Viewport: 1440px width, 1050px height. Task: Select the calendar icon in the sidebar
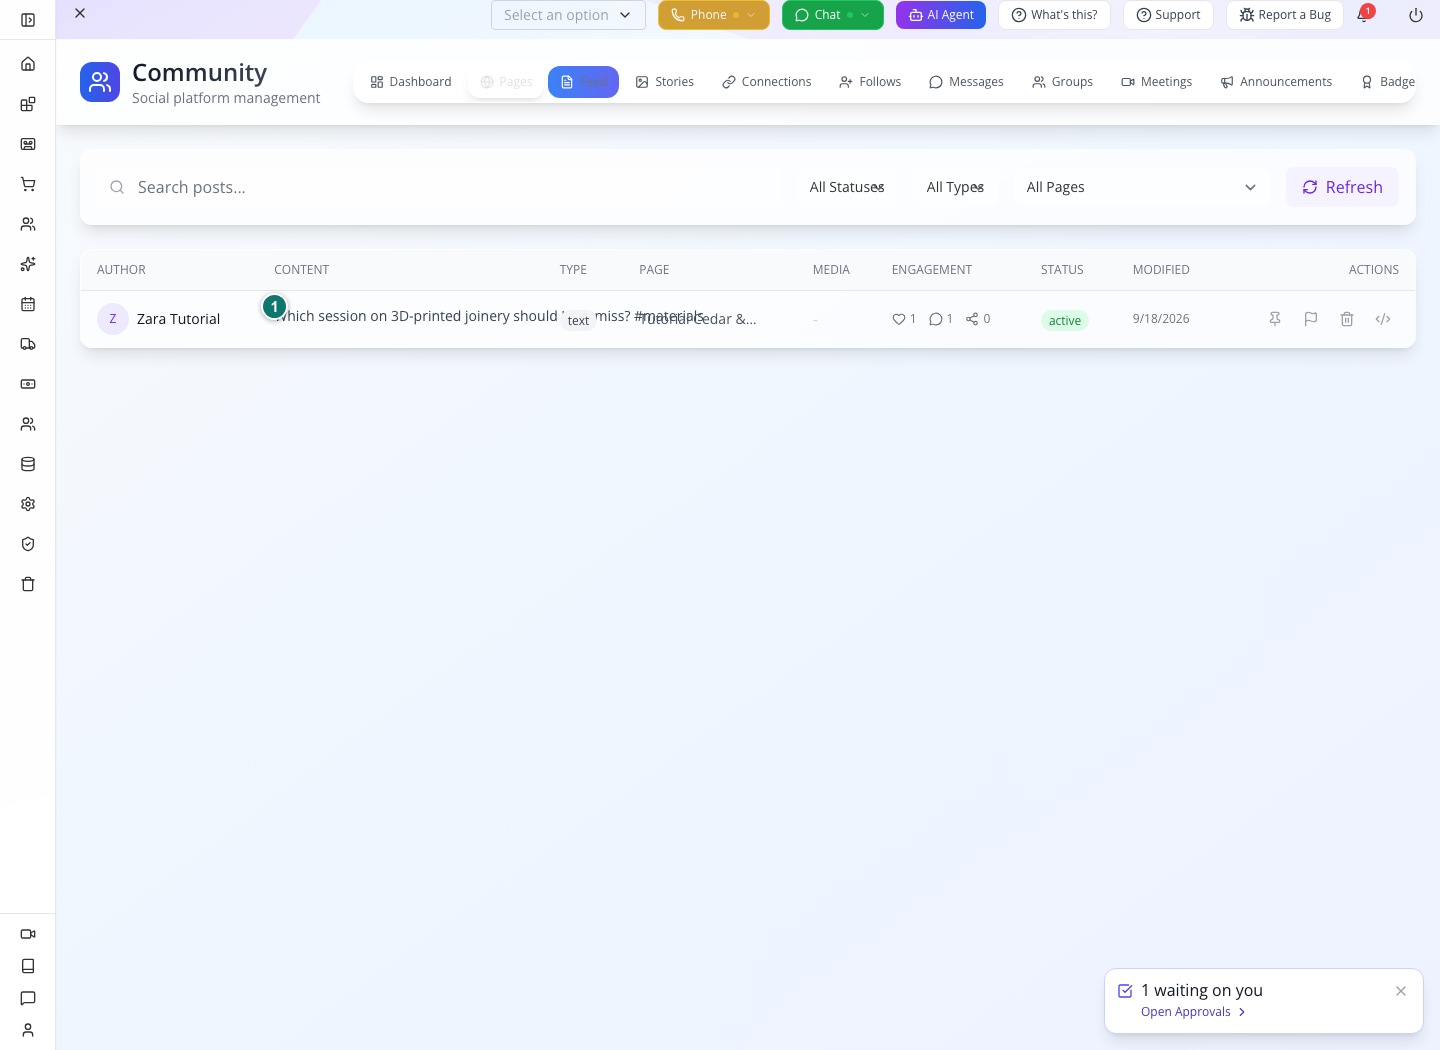point(28,304)
